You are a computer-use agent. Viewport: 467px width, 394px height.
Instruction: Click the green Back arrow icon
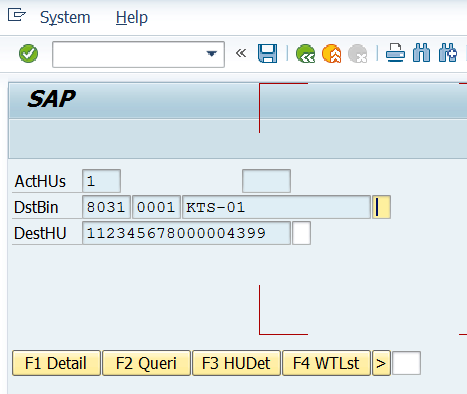305,54
